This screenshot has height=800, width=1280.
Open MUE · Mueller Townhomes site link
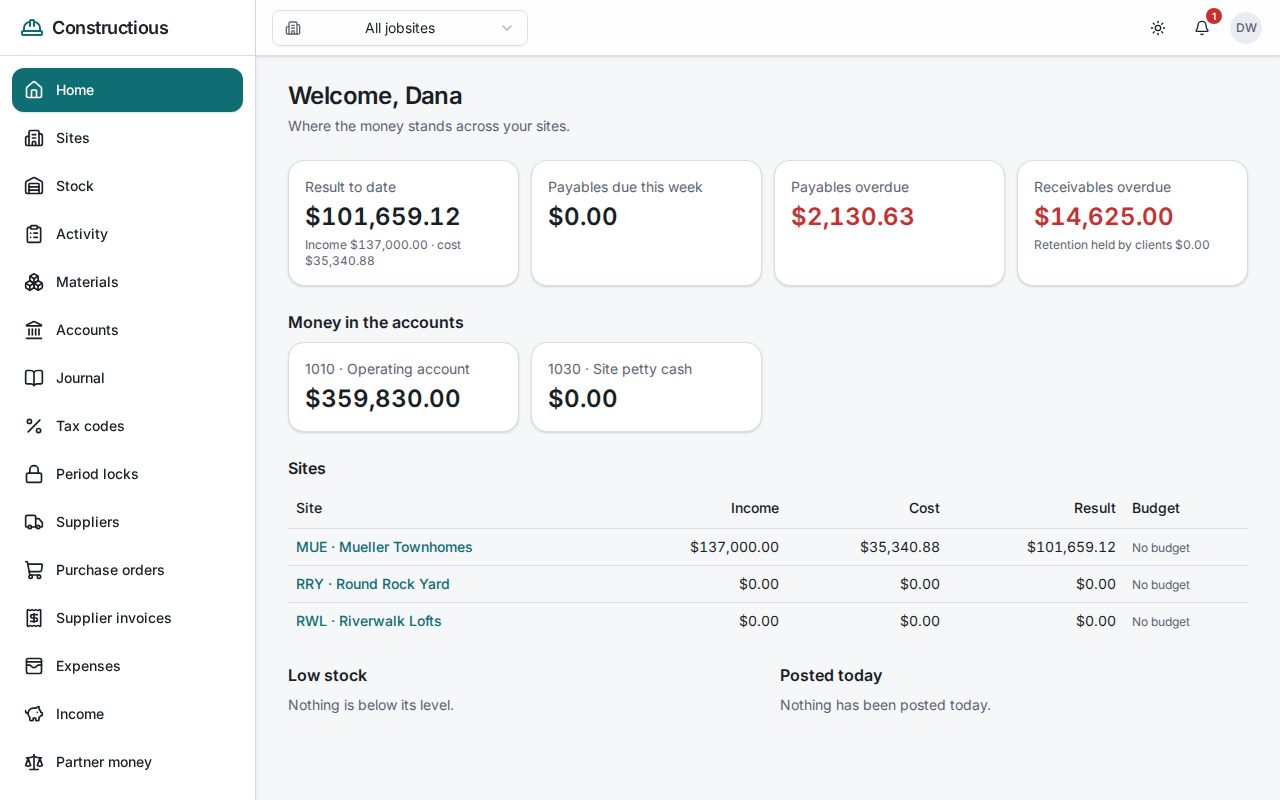[384, 547]
